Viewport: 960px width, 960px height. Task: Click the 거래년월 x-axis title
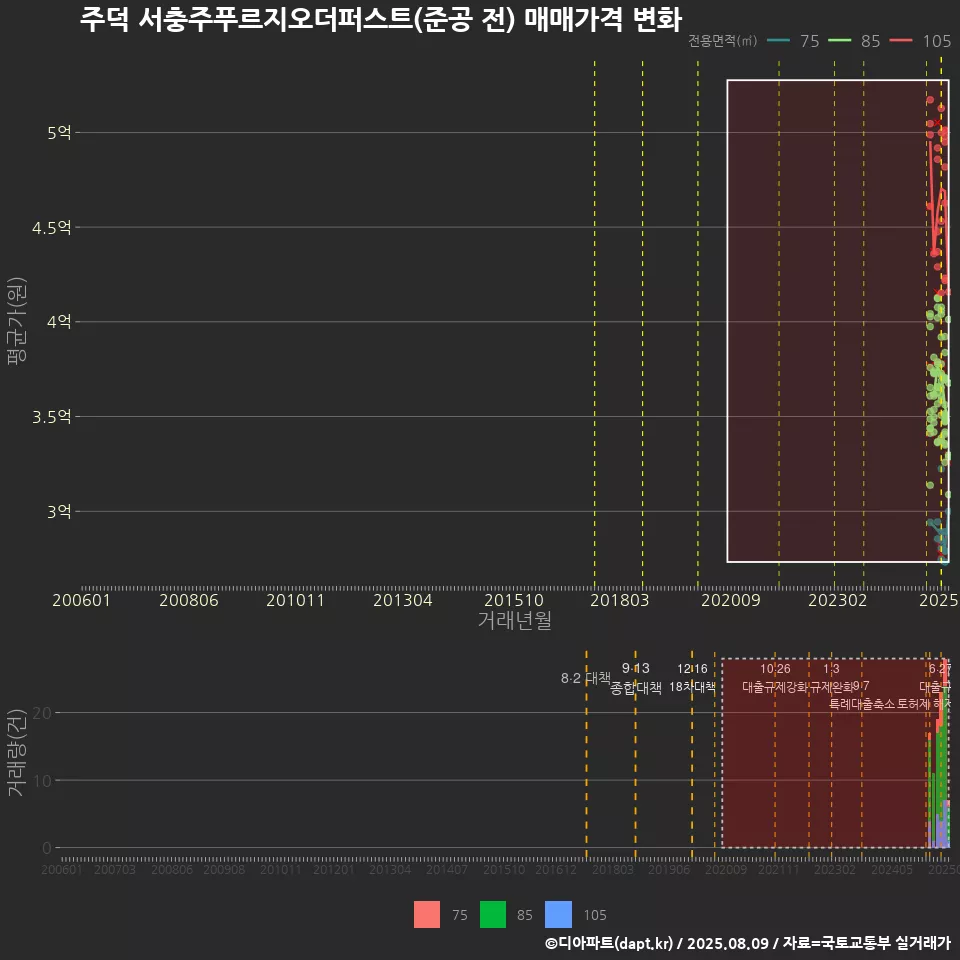click(514, 620)
